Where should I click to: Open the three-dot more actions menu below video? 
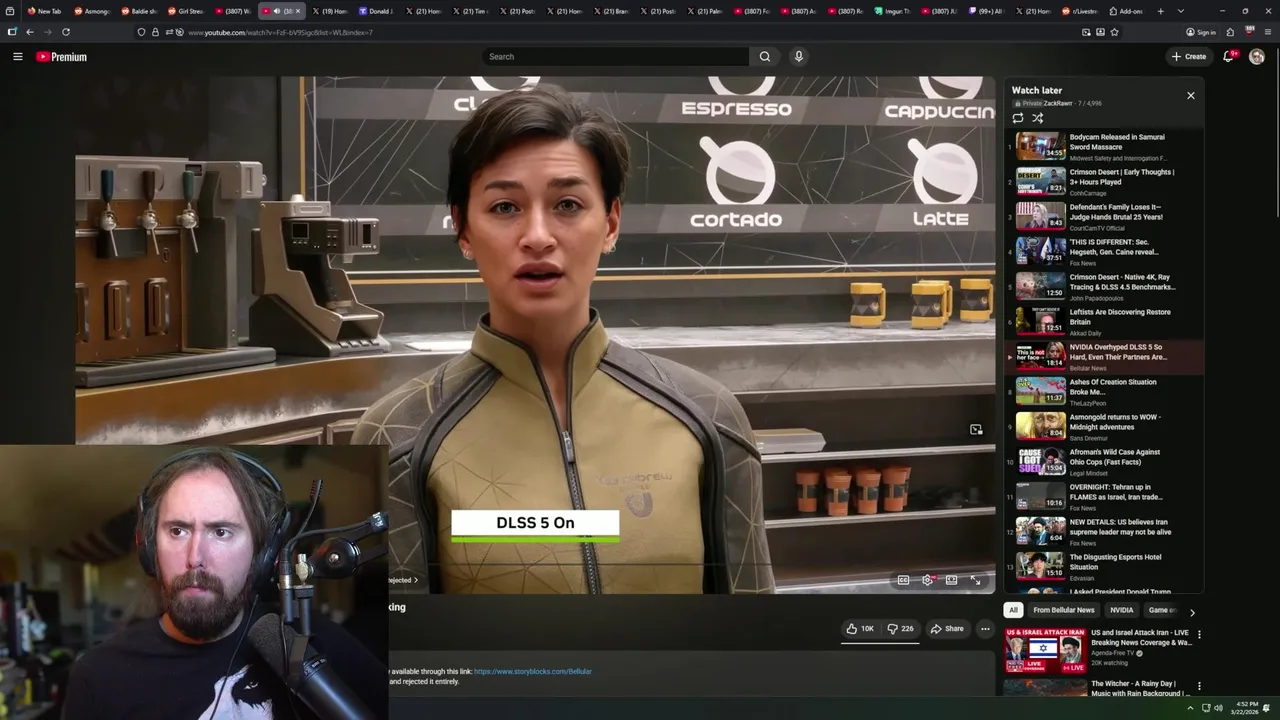point(985,629)
